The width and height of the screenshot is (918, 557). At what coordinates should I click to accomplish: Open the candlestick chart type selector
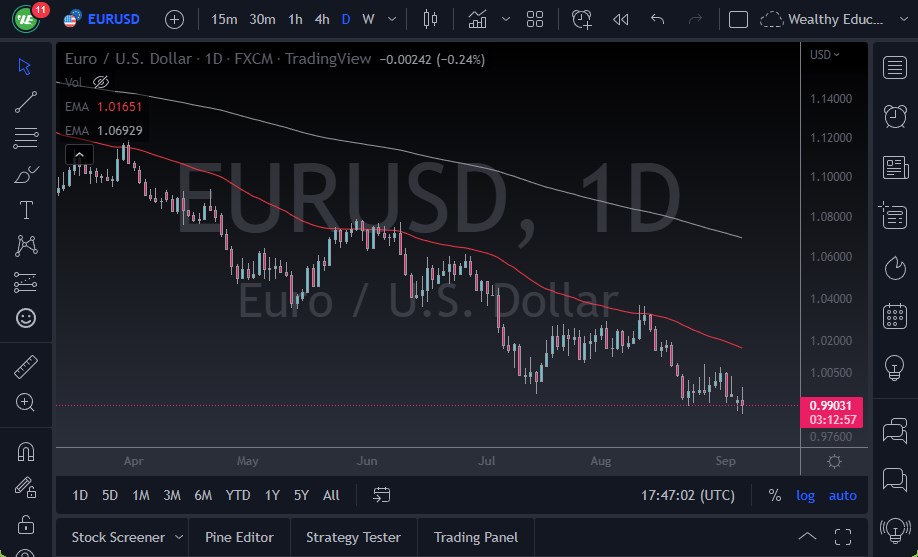(x=430, y=19)
